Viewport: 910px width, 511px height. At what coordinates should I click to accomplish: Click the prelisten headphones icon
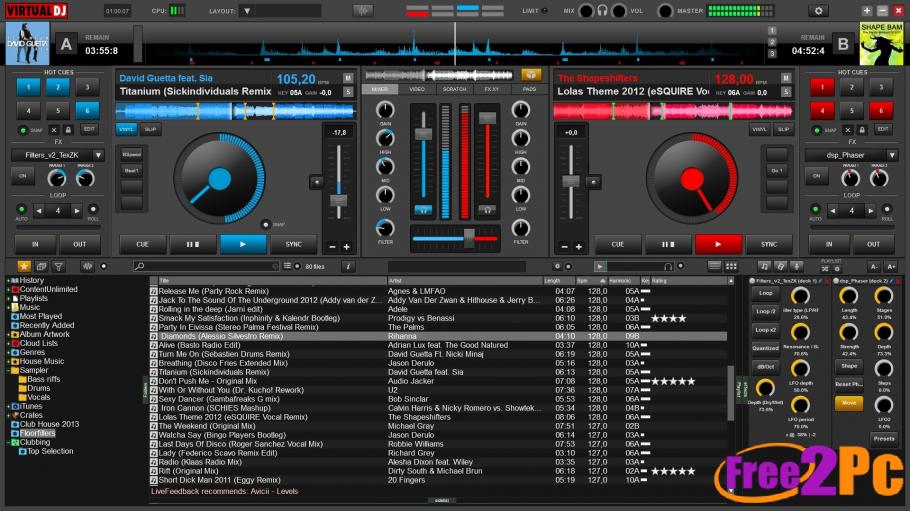click(x=668, y=267)
